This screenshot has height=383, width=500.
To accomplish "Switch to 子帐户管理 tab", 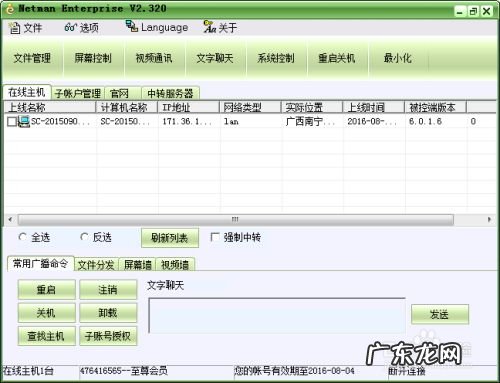I will (x=78, y=93).
